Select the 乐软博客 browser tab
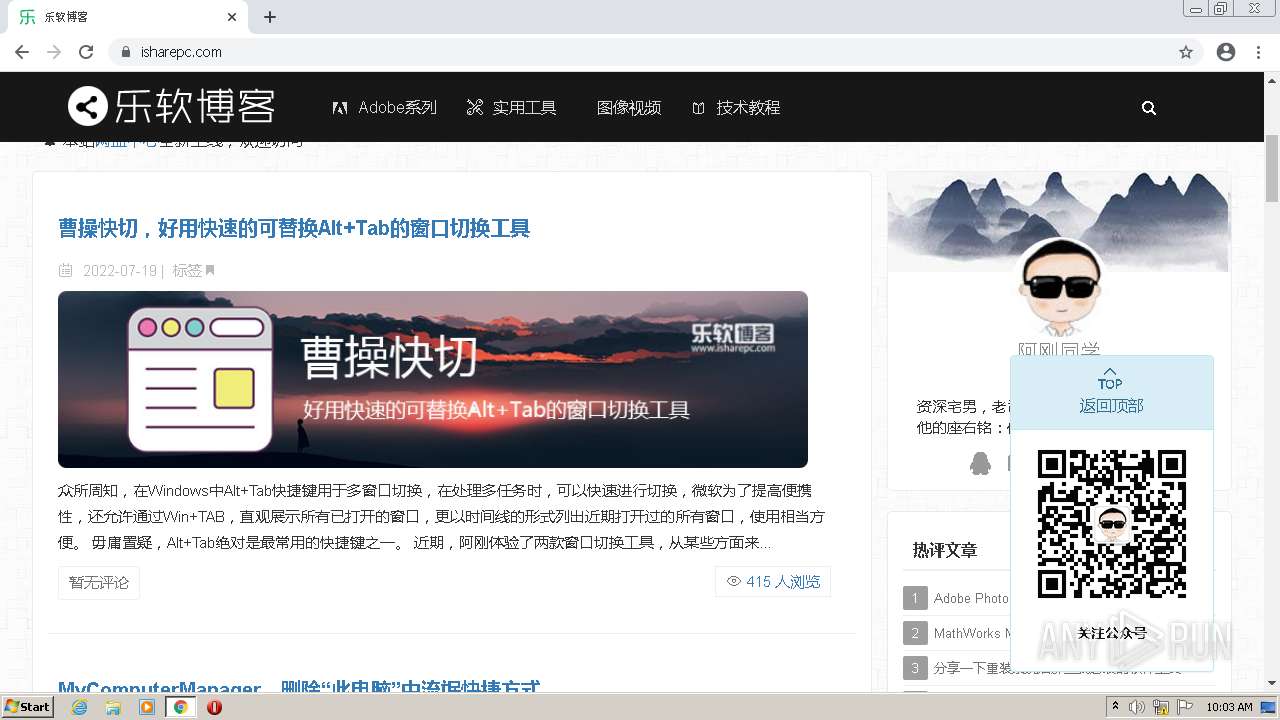 [x=127, y=17]
